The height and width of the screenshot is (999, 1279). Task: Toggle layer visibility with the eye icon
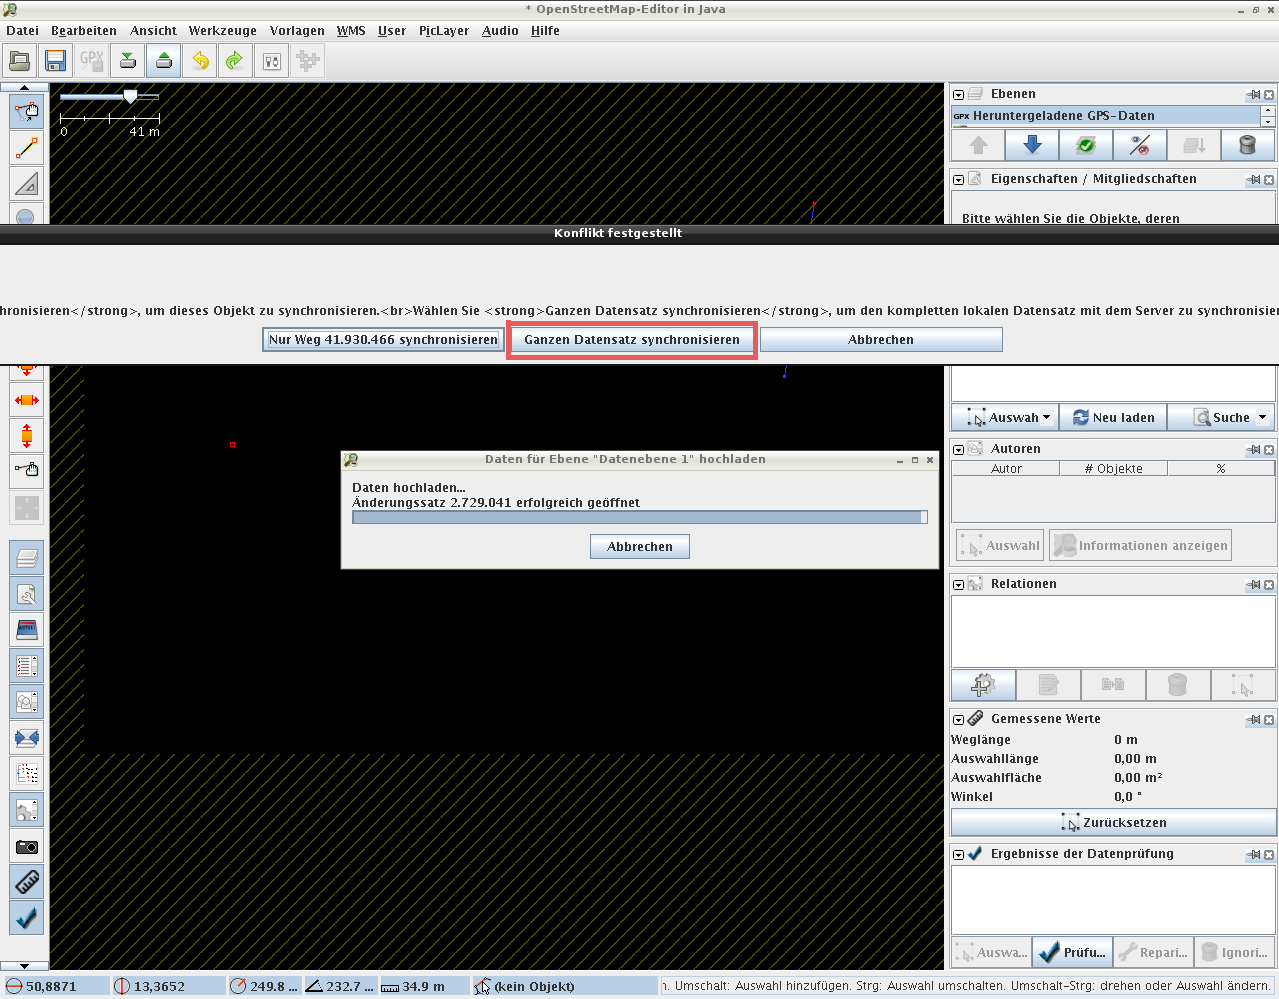pos(1140,146)
